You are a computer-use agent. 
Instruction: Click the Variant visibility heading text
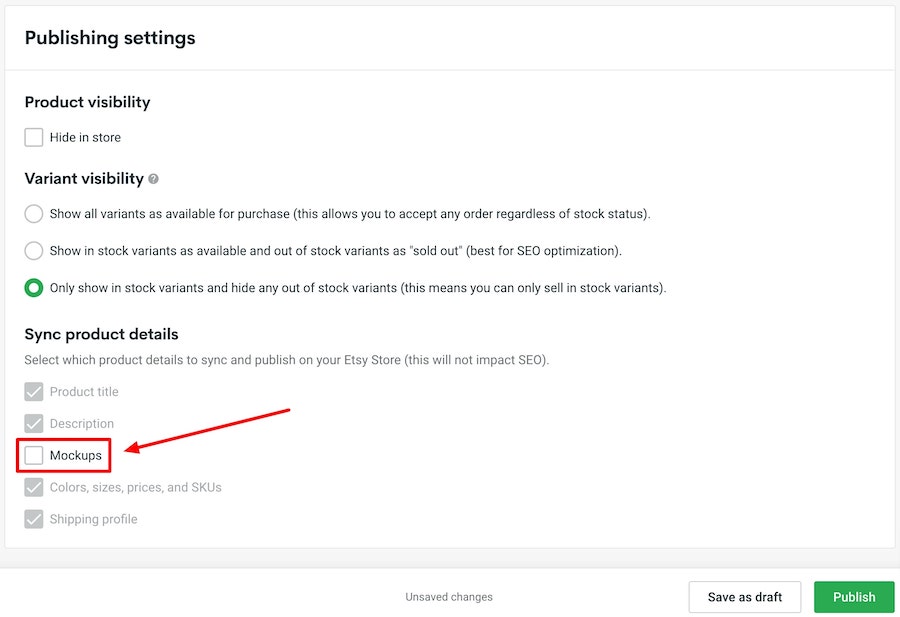click(x=84, y=178)
